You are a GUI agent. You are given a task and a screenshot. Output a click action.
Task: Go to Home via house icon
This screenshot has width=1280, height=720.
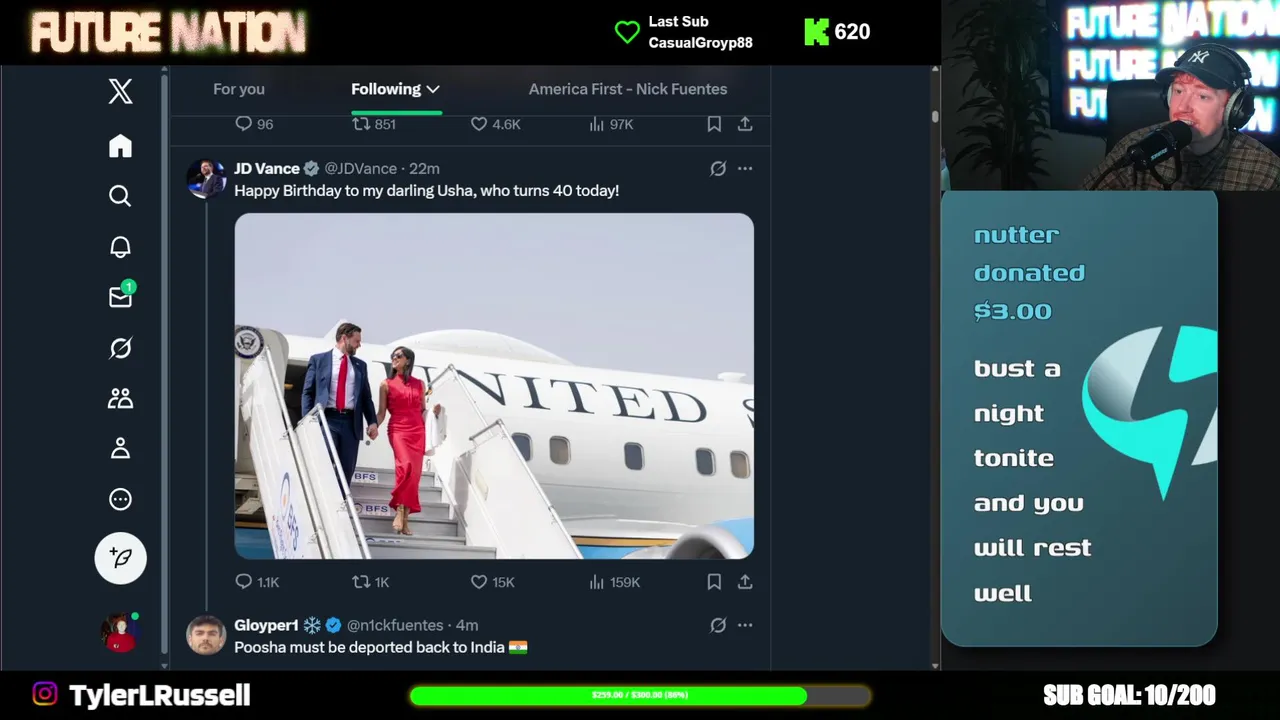(x=120, y=146)
